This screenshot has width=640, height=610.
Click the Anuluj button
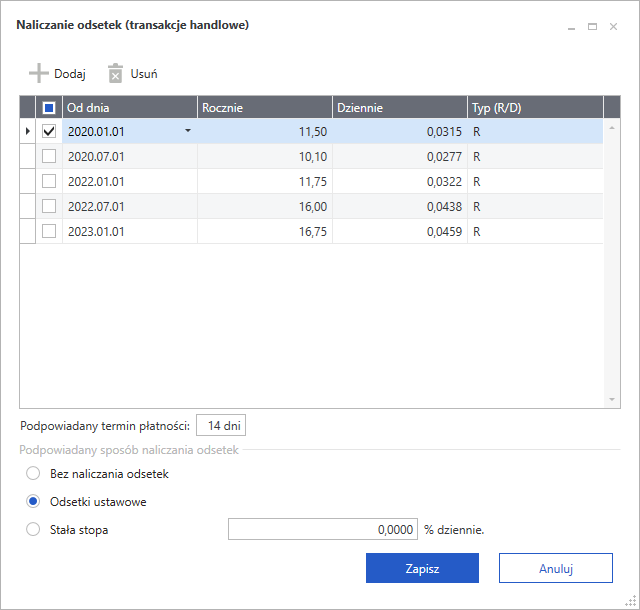555,568
